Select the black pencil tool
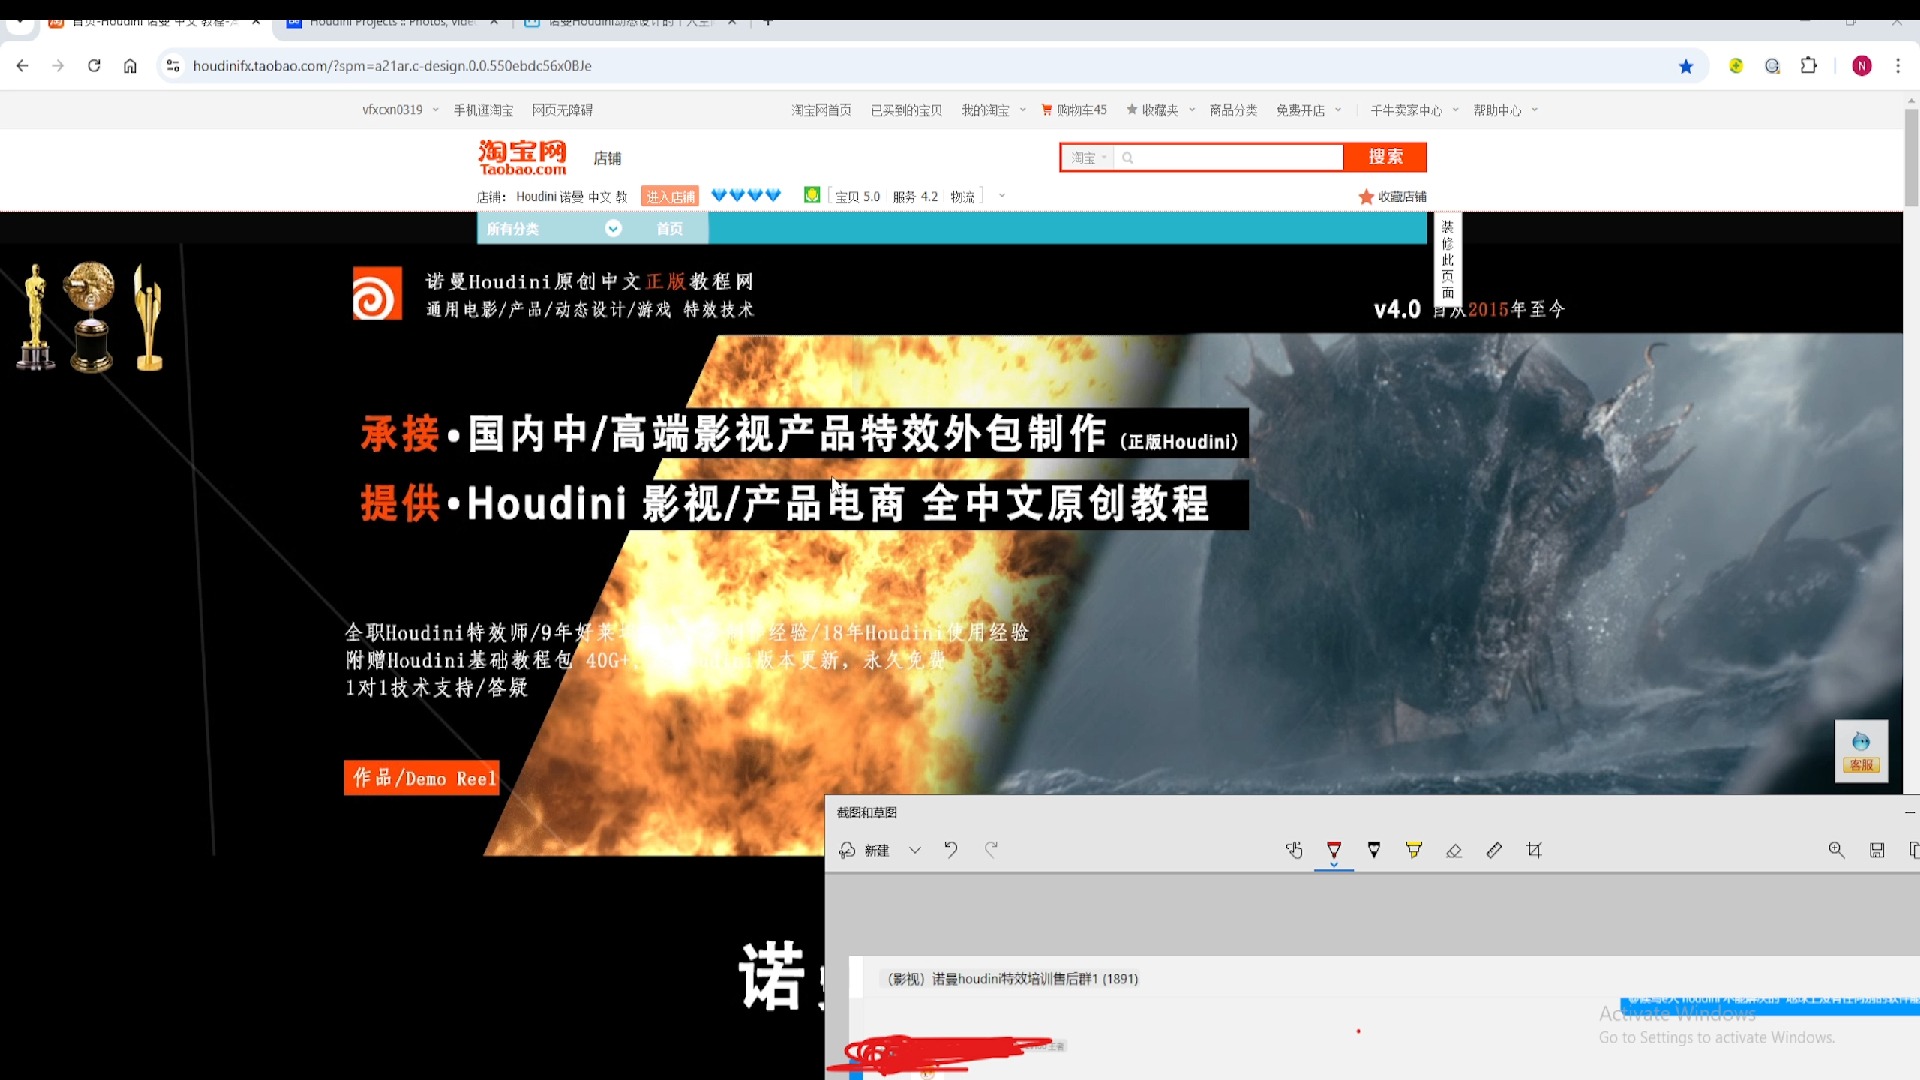The width and height of the screenshot is (1920, 1080). [1374, 850]
